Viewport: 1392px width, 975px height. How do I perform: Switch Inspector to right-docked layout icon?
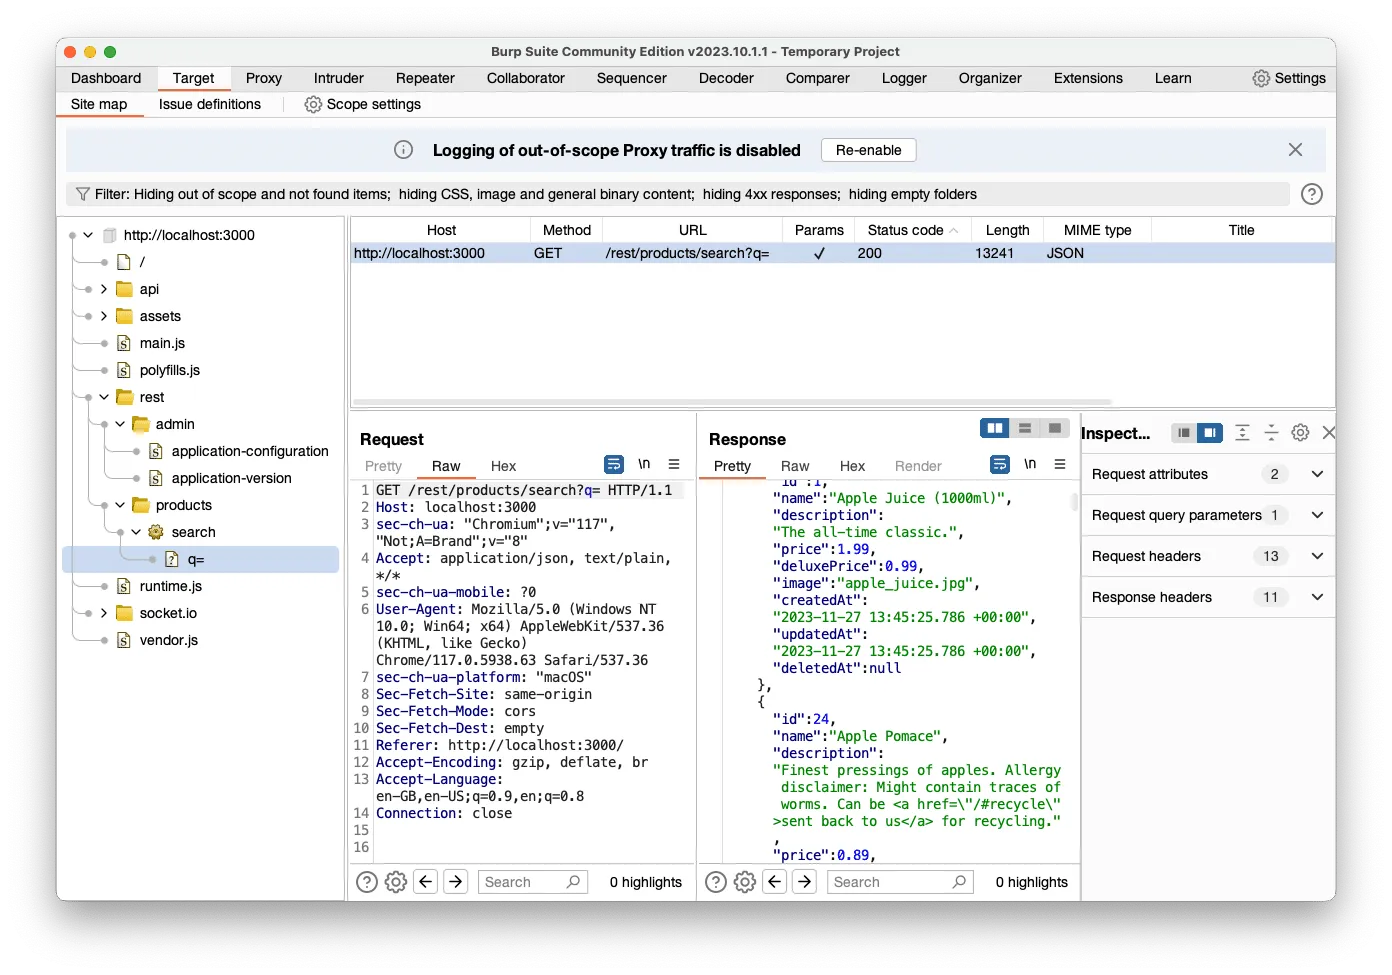[1210, 433]
